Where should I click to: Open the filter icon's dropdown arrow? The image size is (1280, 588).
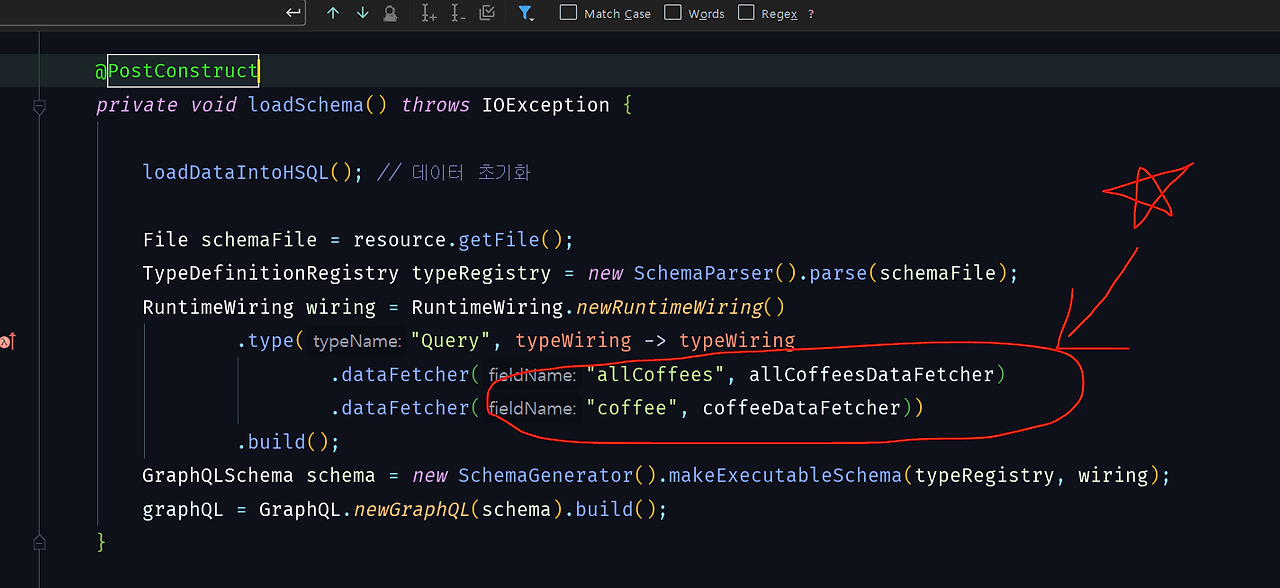tap(534, 18)
